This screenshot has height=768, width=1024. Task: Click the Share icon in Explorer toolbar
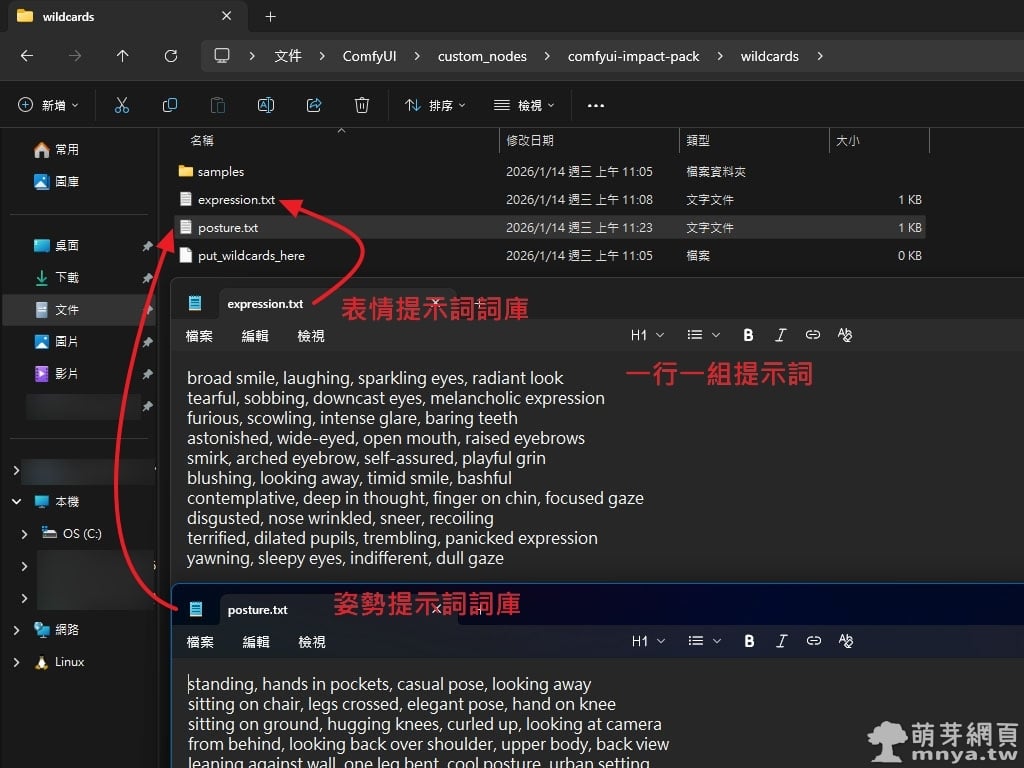click(x=314, y=105)
